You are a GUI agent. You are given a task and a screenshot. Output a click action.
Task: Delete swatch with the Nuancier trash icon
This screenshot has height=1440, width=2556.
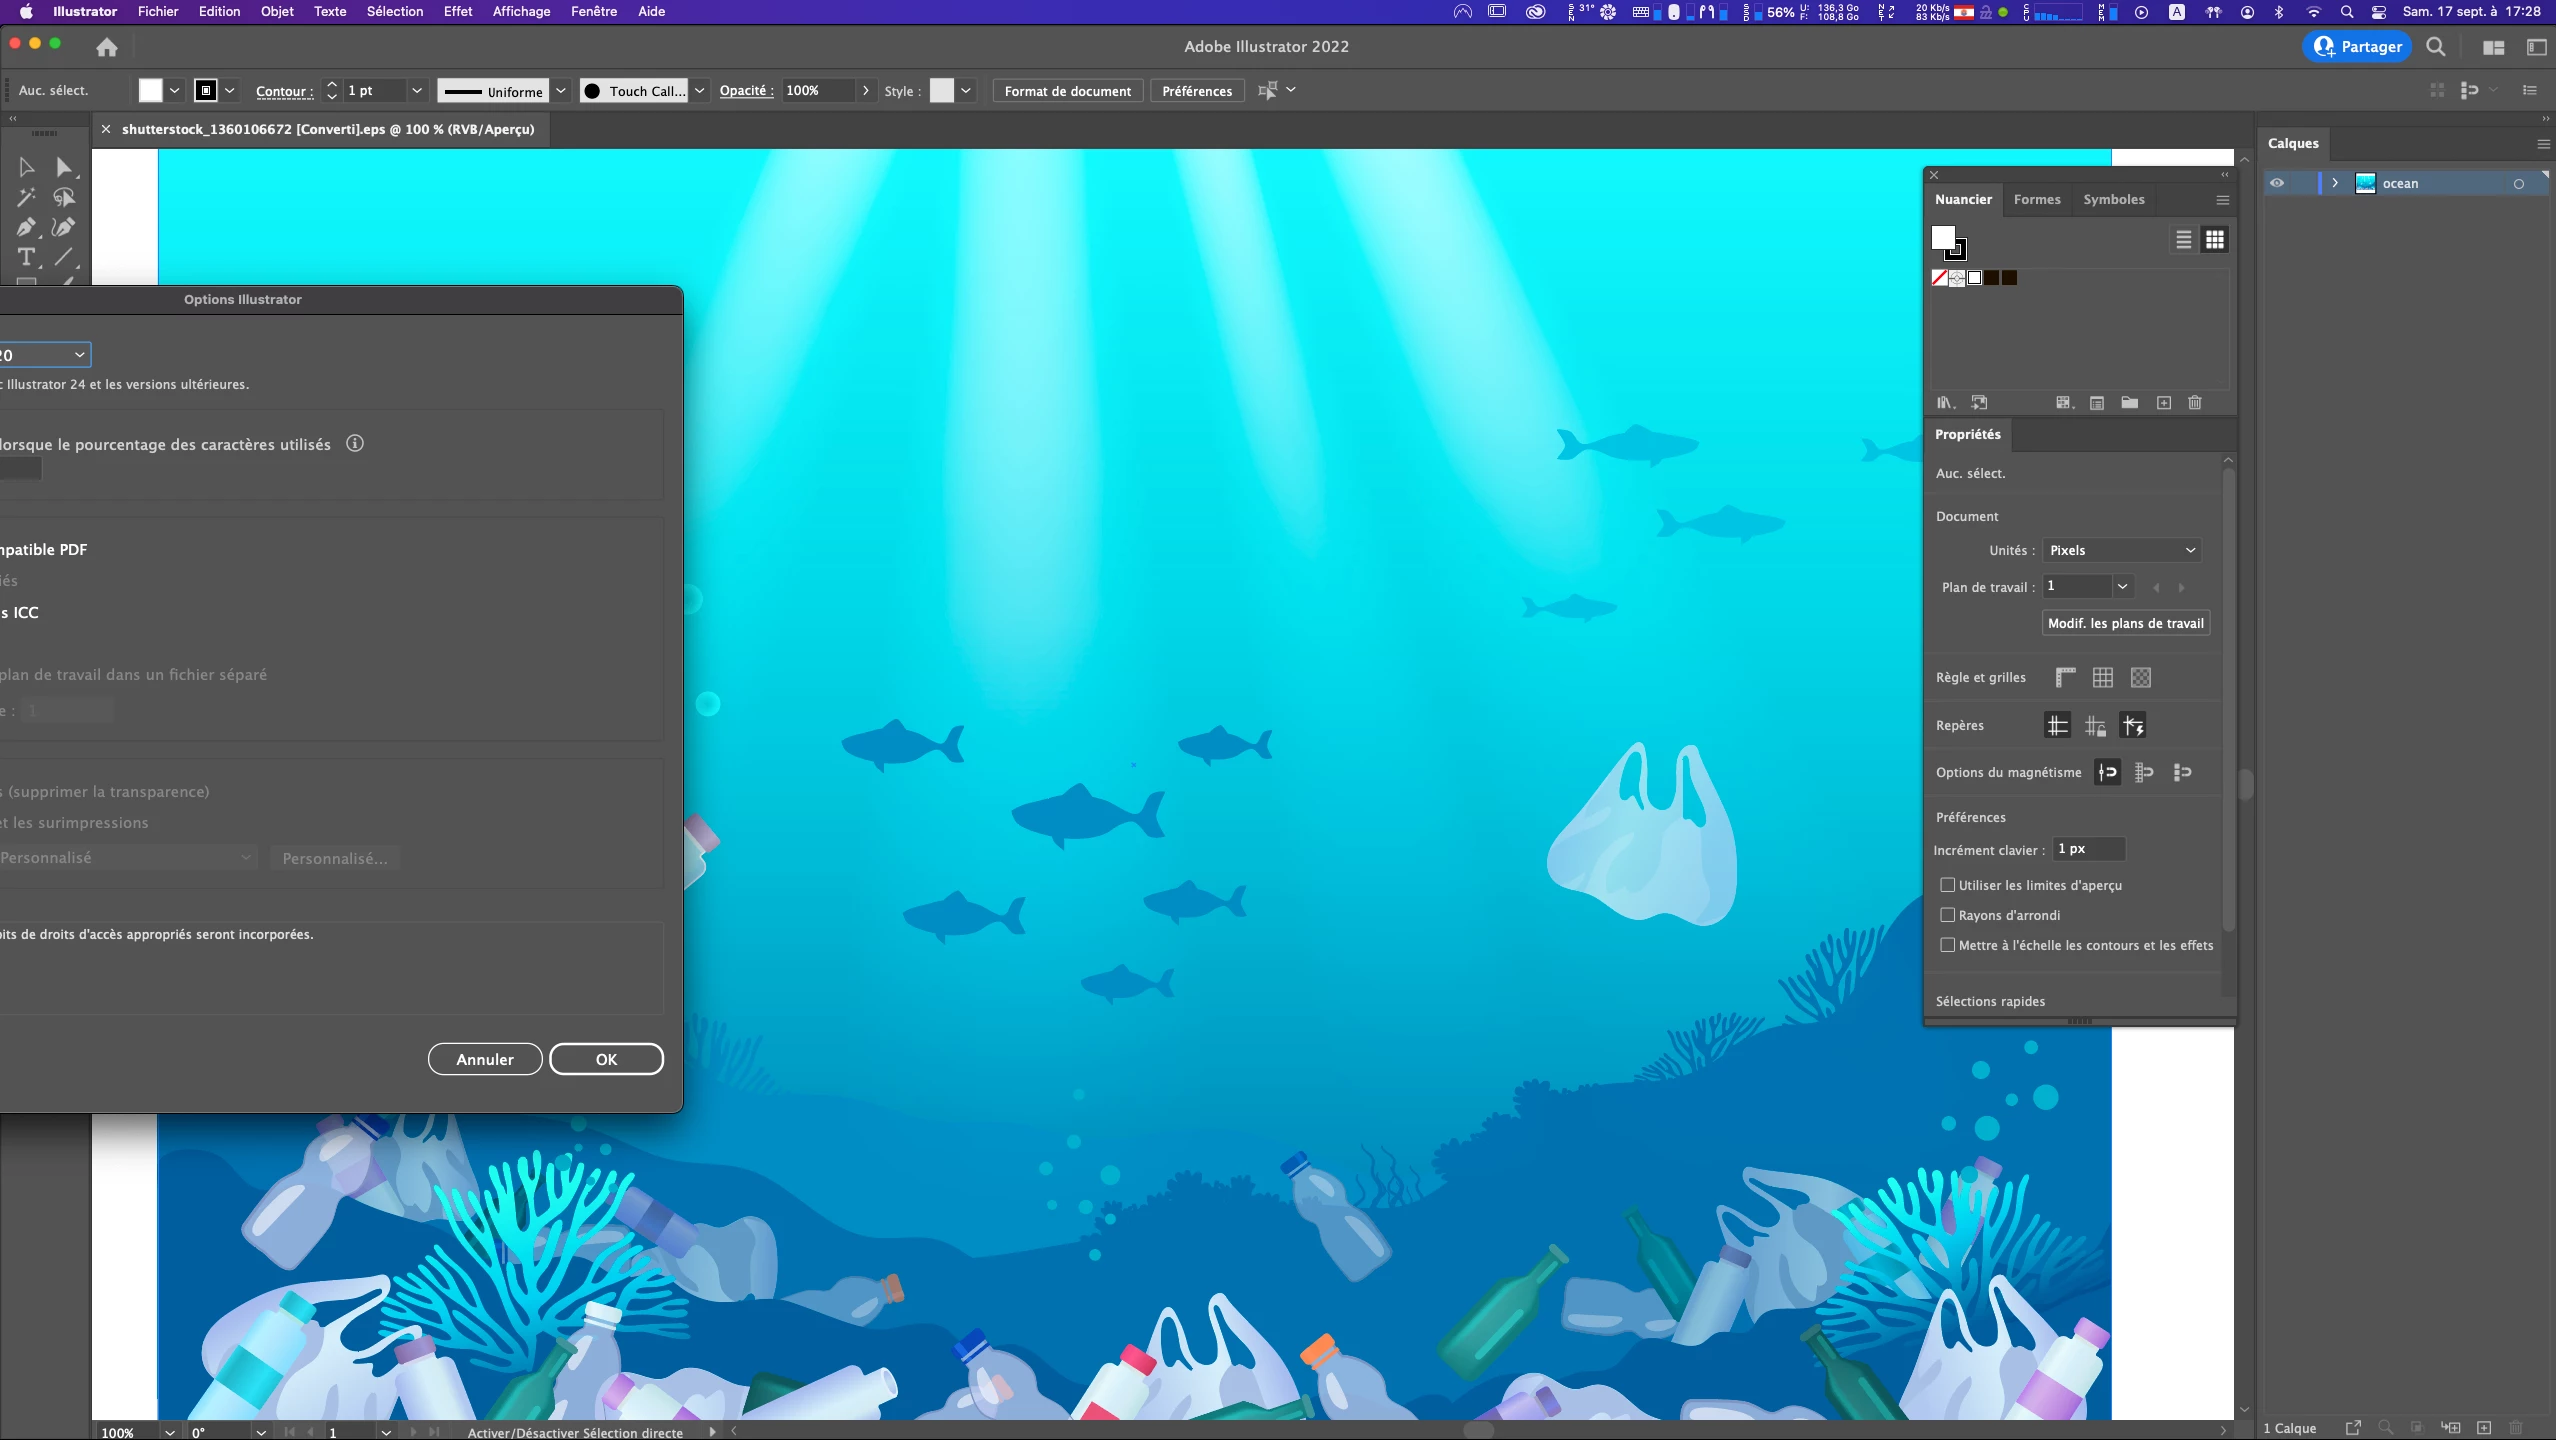[x=2194, y=403]
